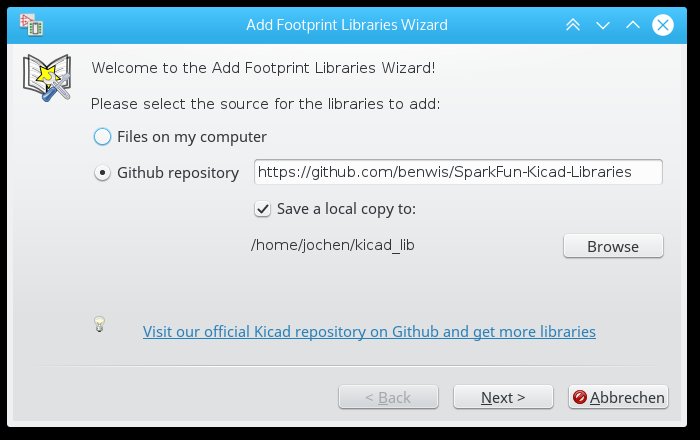Click the 'Files on my computer' label text
700x440 pixels.
[192, 137]
